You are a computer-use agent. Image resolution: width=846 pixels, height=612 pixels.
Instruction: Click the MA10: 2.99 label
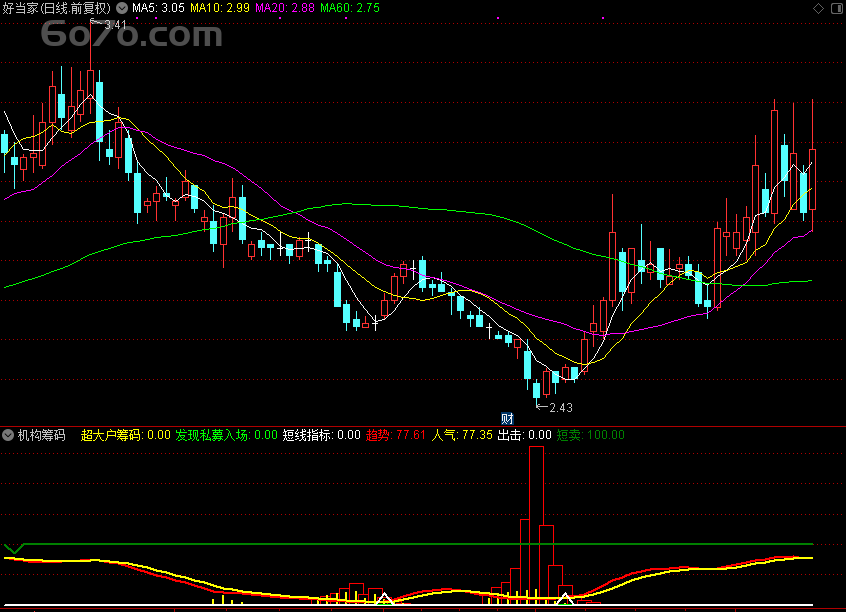[220, 8]
